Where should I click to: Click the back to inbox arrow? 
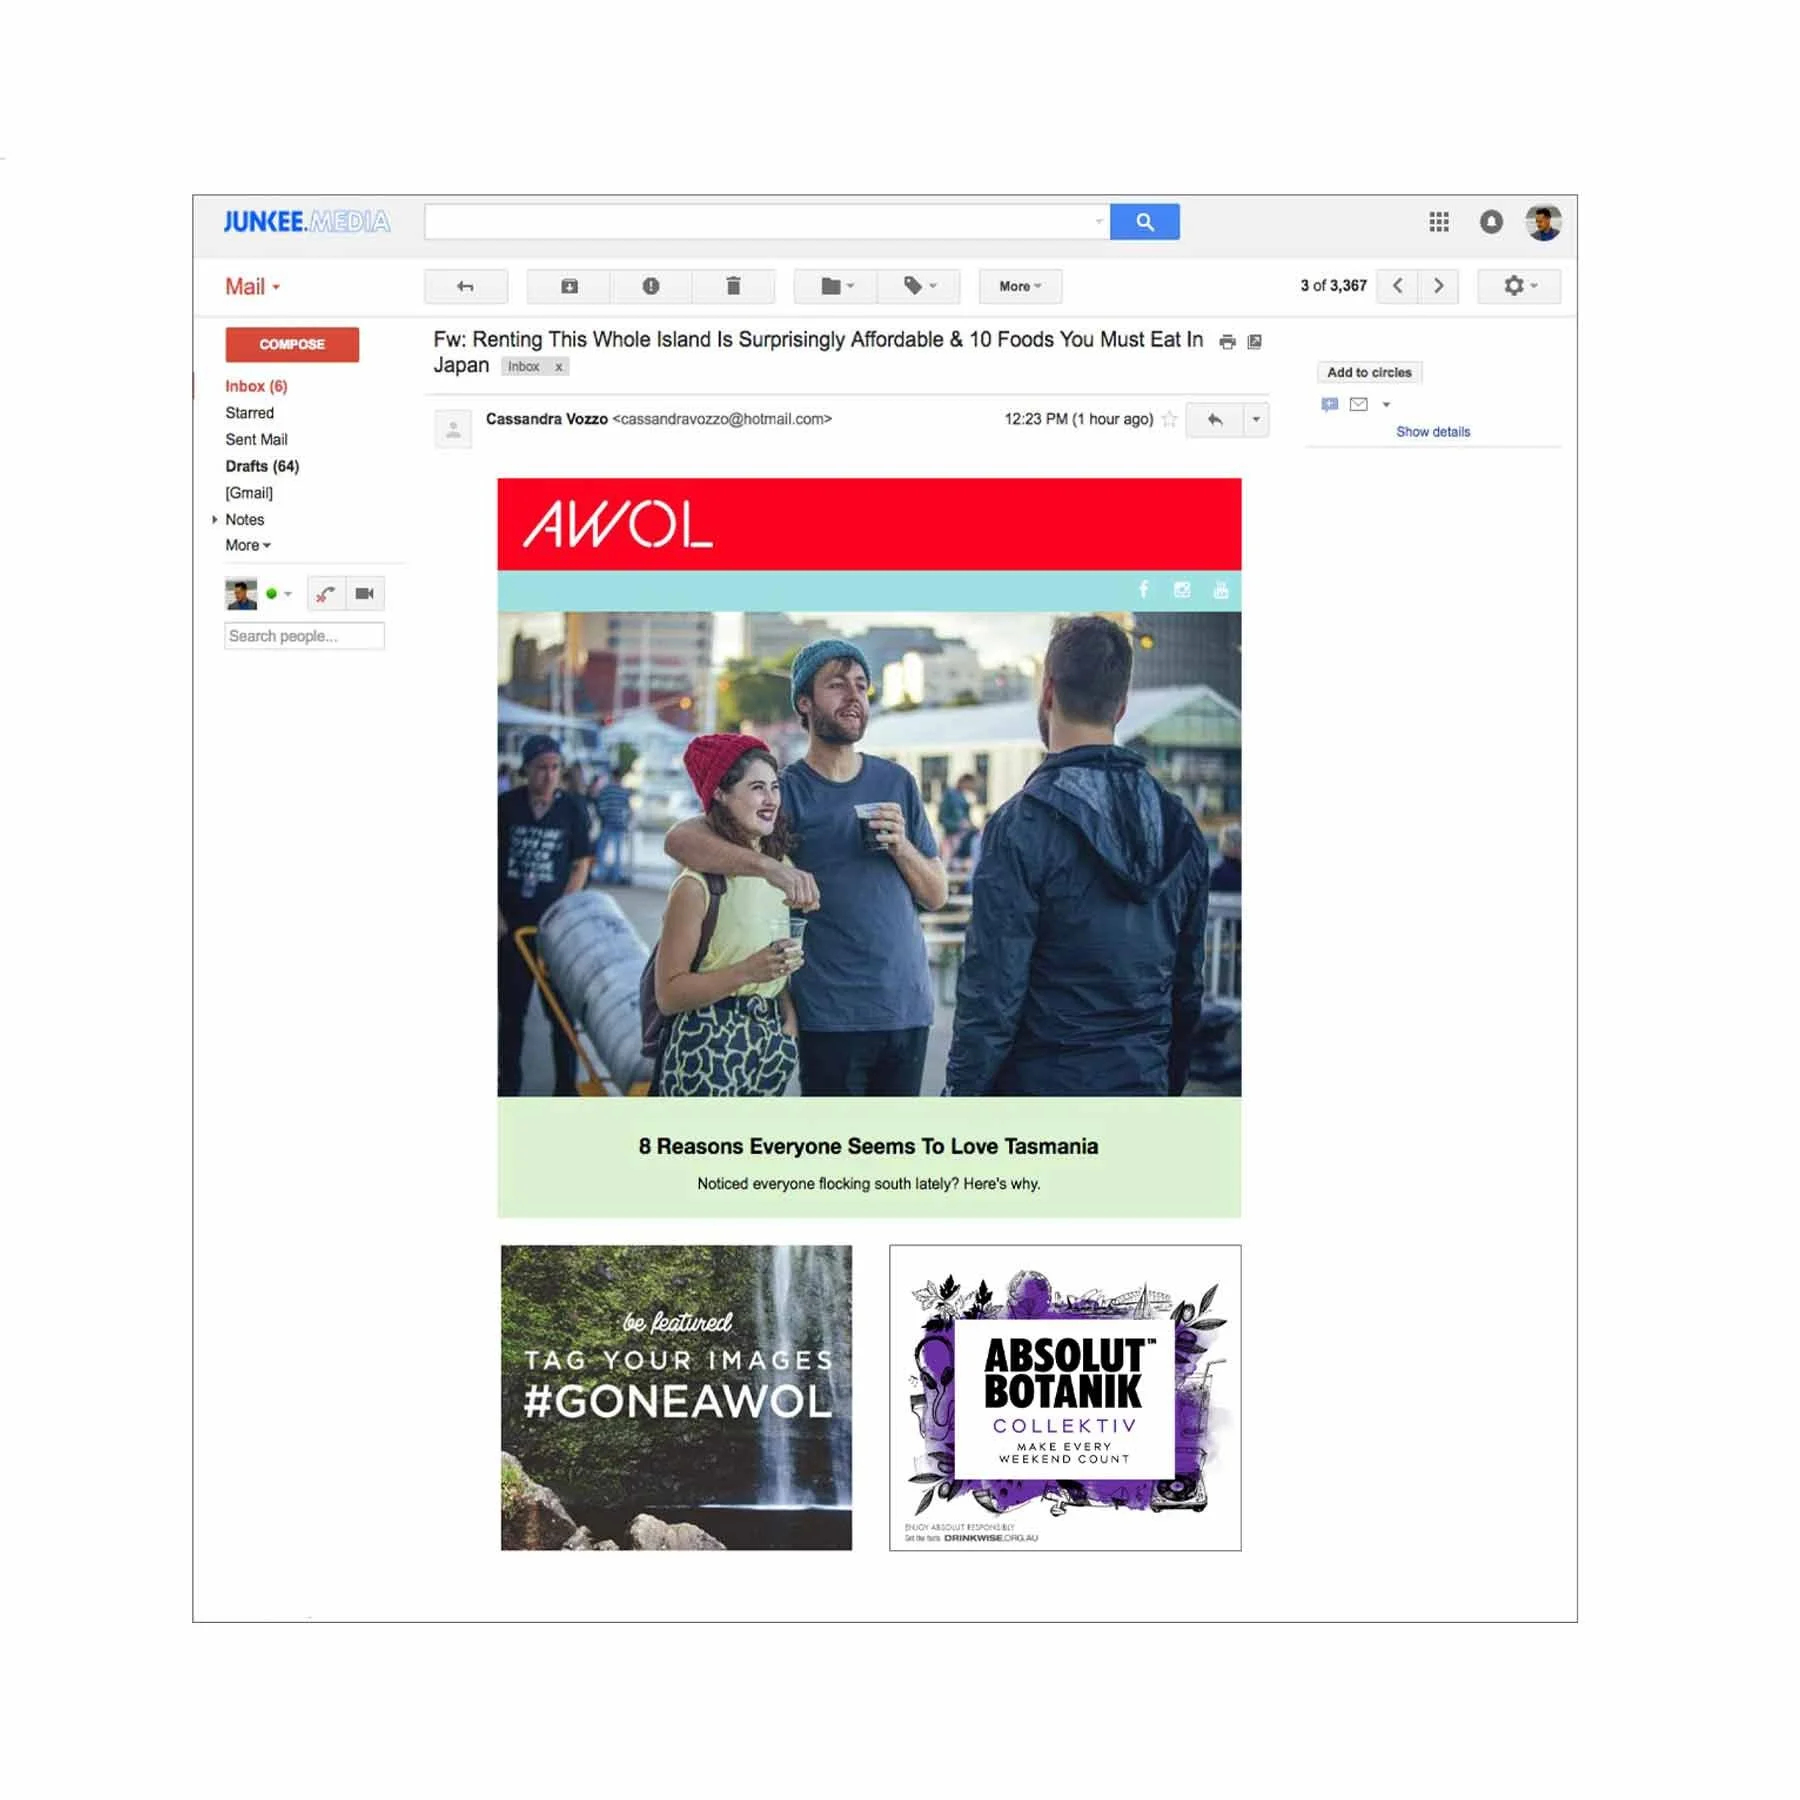pos(466,286)
